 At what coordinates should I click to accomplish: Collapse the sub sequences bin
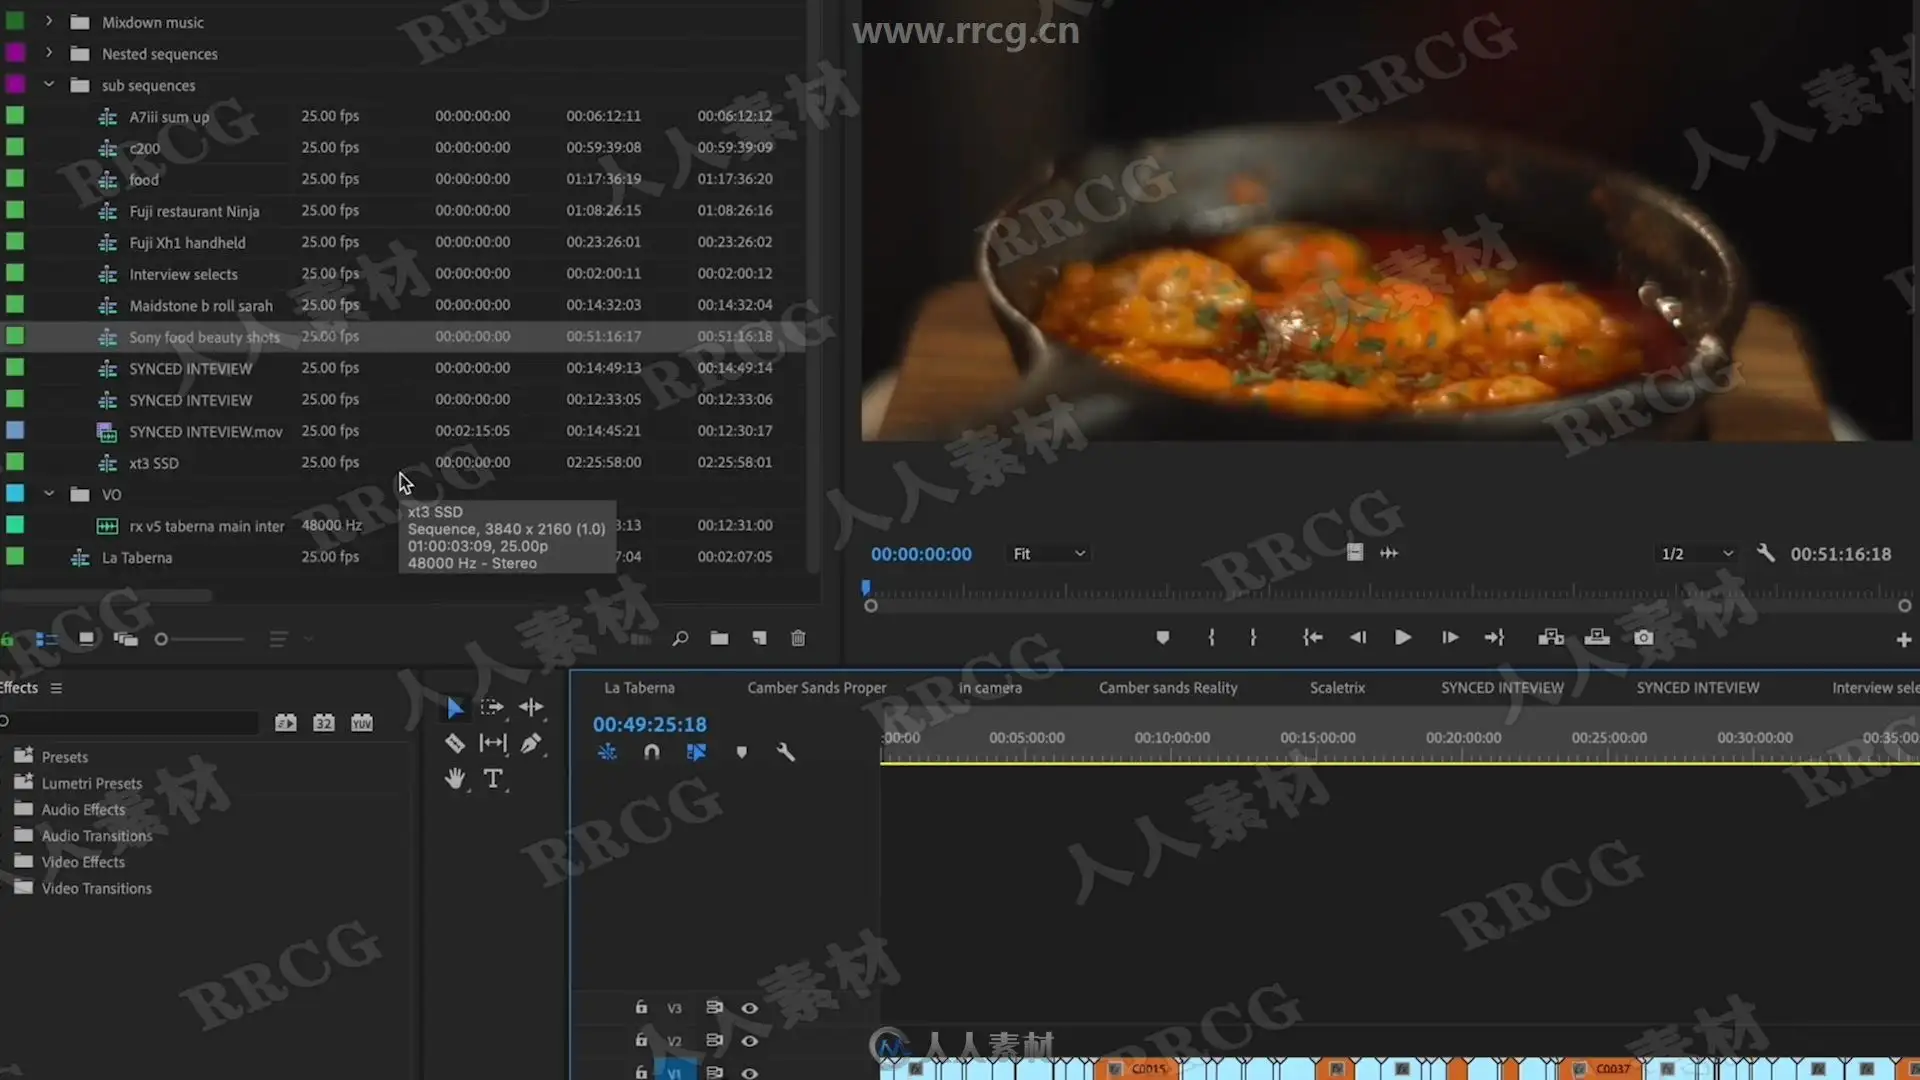click(x=49, y=85)
